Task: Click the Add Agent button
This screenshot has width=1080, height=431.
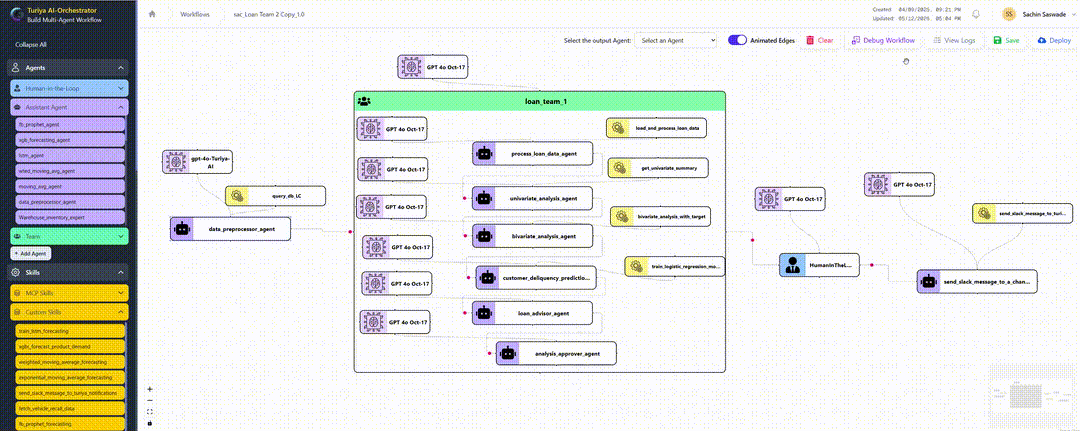Action: (x=30, y=253)
